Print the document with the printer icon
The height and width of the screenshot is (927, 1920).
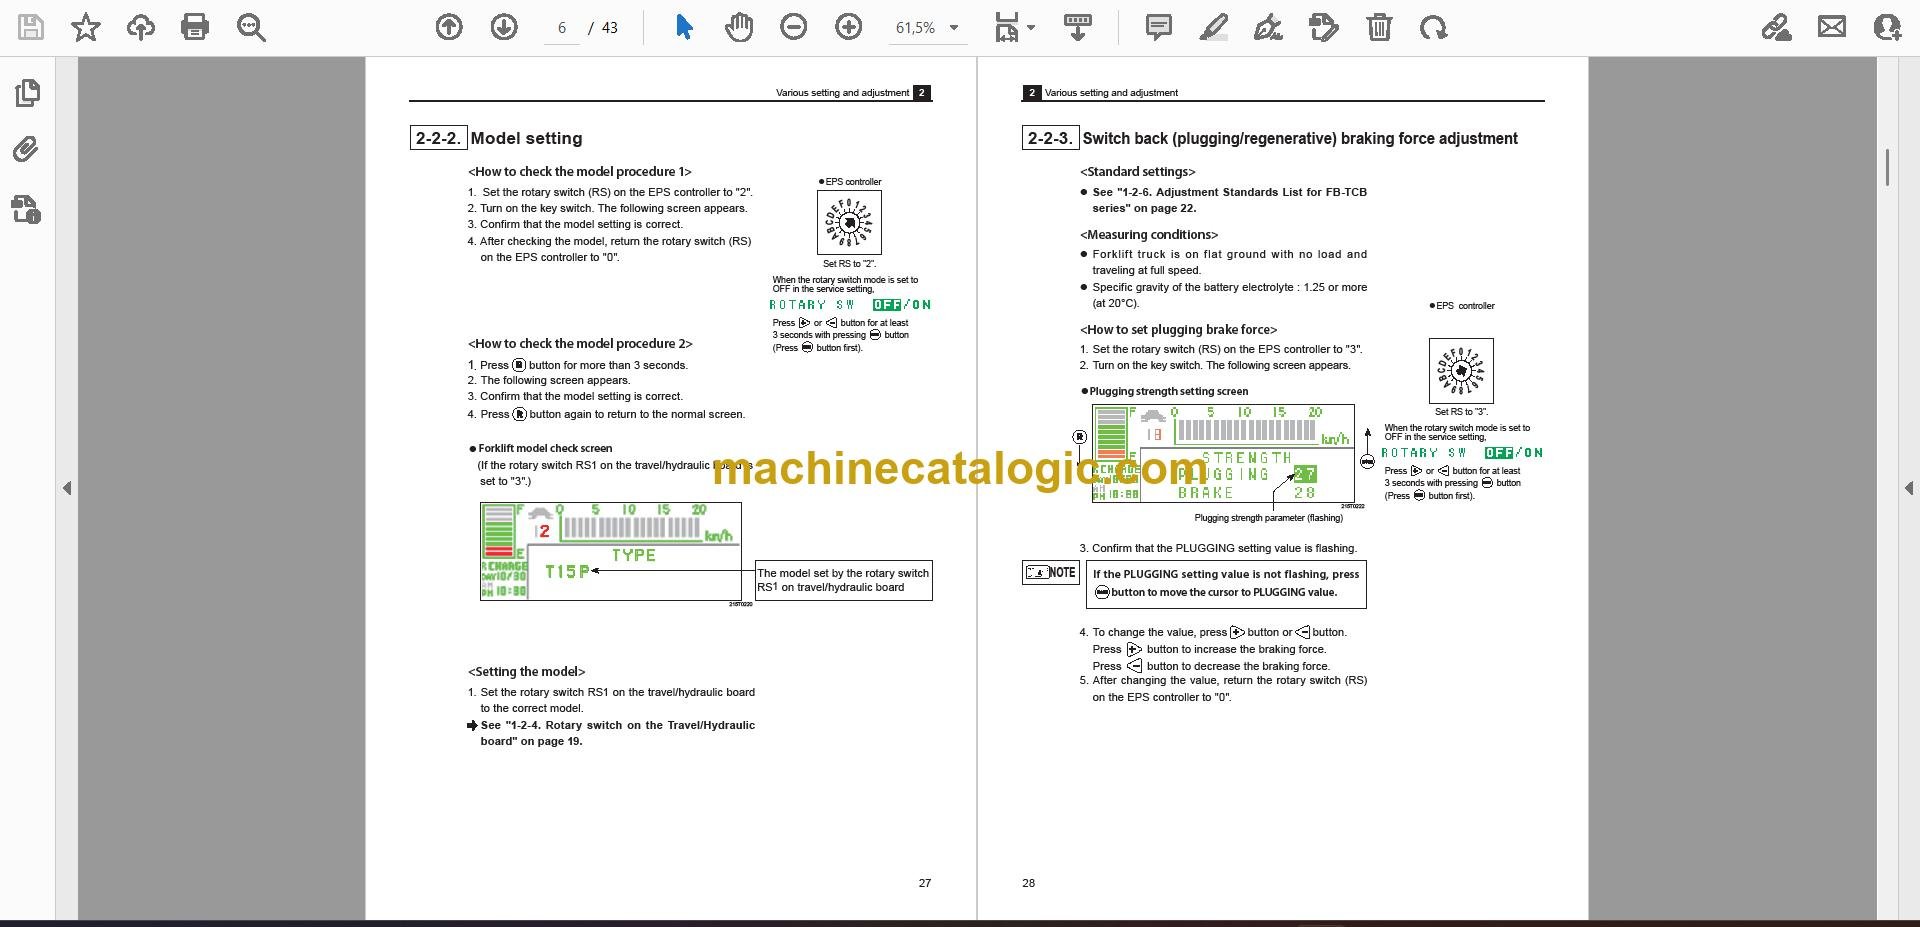tap(195, 27)
